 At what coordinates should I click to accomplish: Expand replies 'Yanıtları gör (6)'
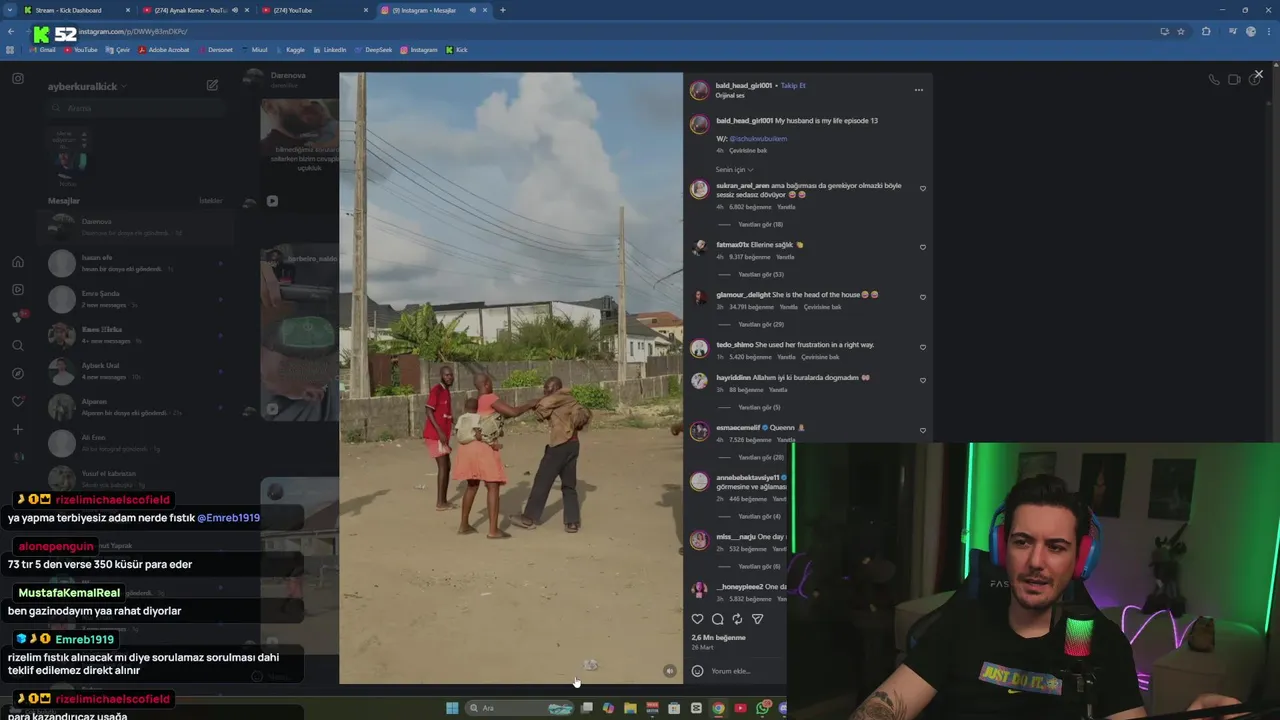pos(759,566)
